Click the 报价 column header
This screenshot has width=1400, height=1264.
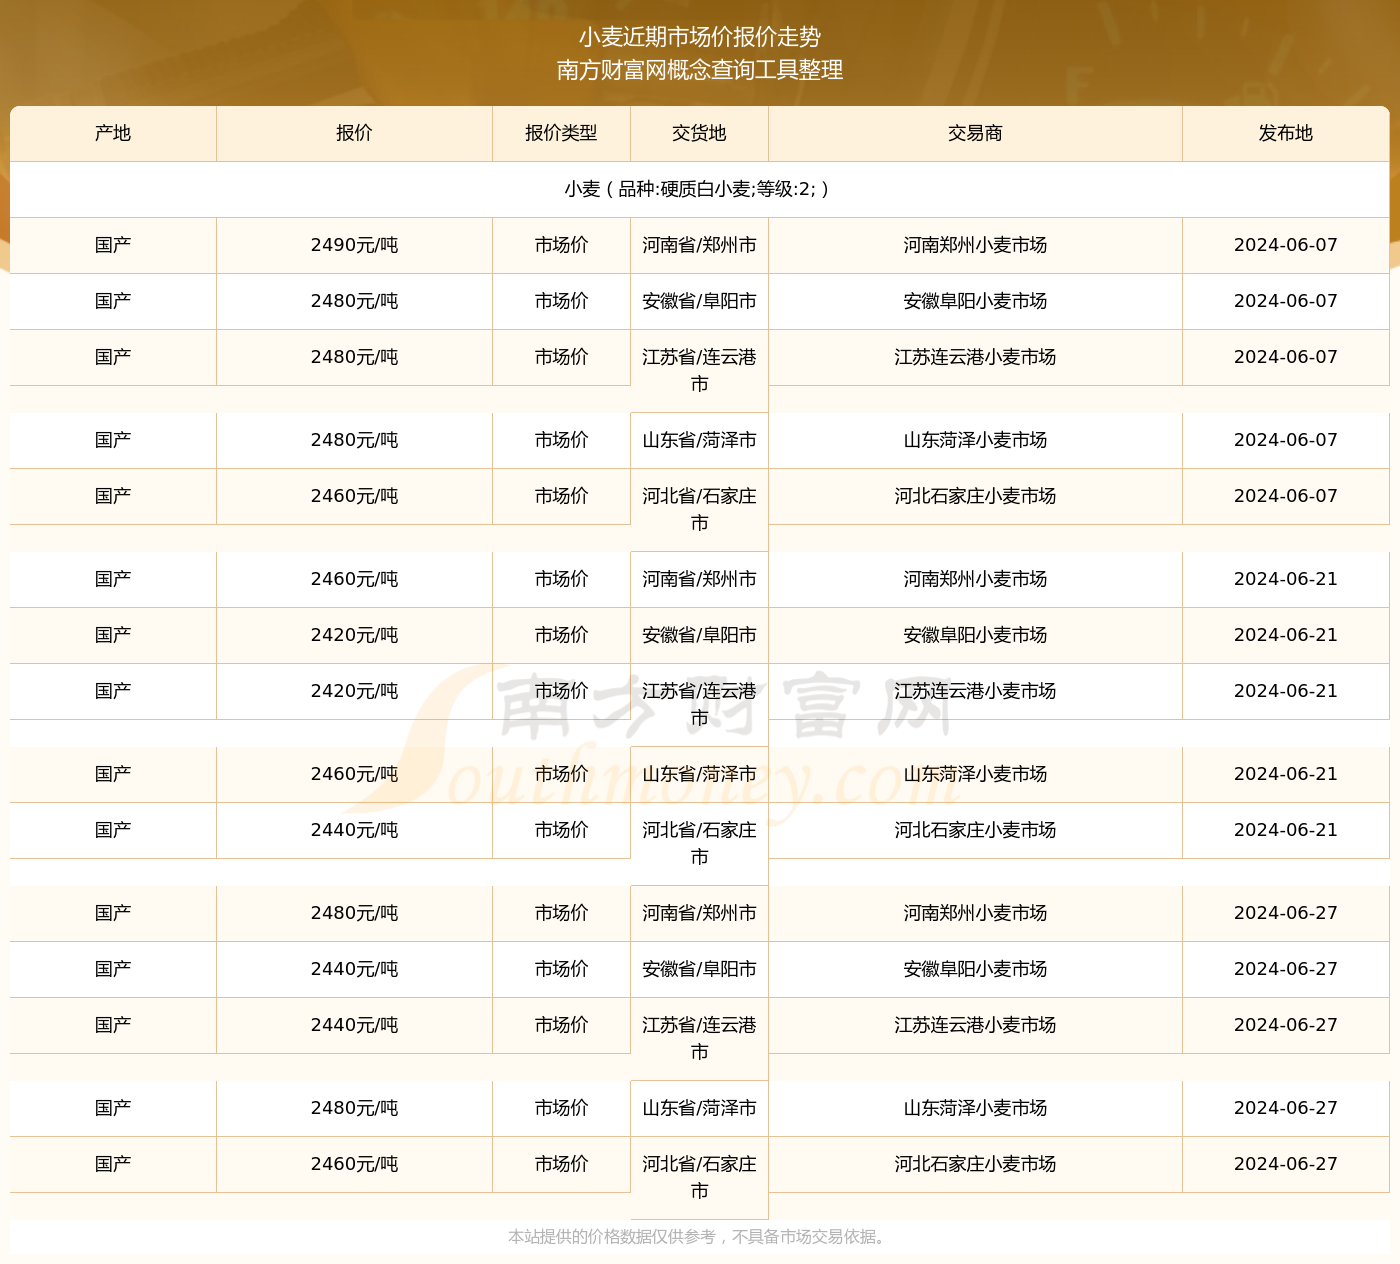coord(354,133)
